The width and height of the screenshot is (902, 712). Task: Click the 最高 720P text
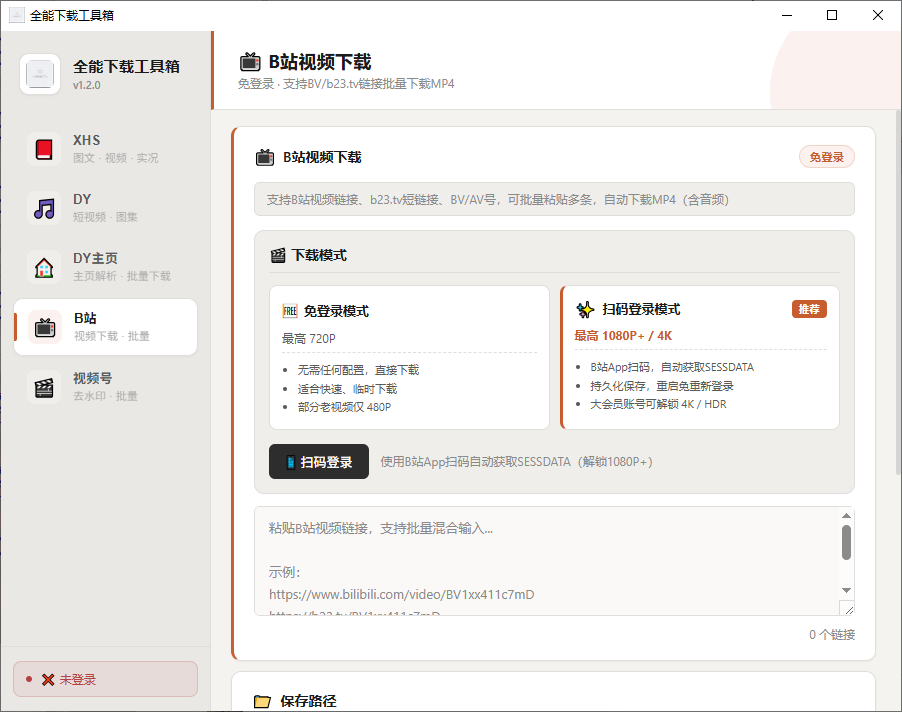tap(308, 339)
